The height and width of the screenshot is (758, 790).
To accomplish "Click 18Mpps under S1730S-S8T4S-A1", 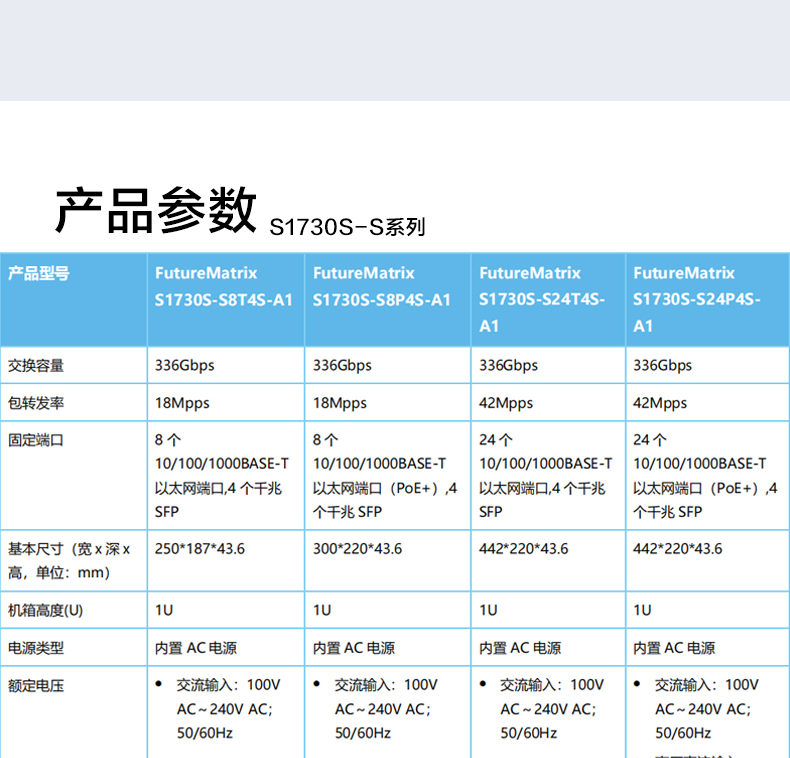I will 182,403.
